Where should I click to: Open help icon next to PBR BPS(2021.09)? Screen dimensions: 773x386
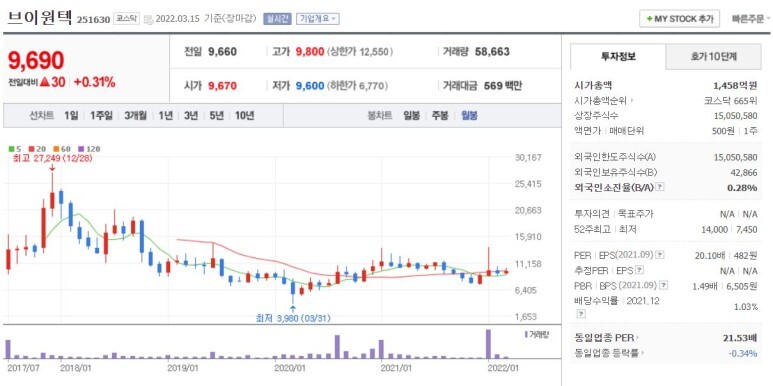pos(664,285)
